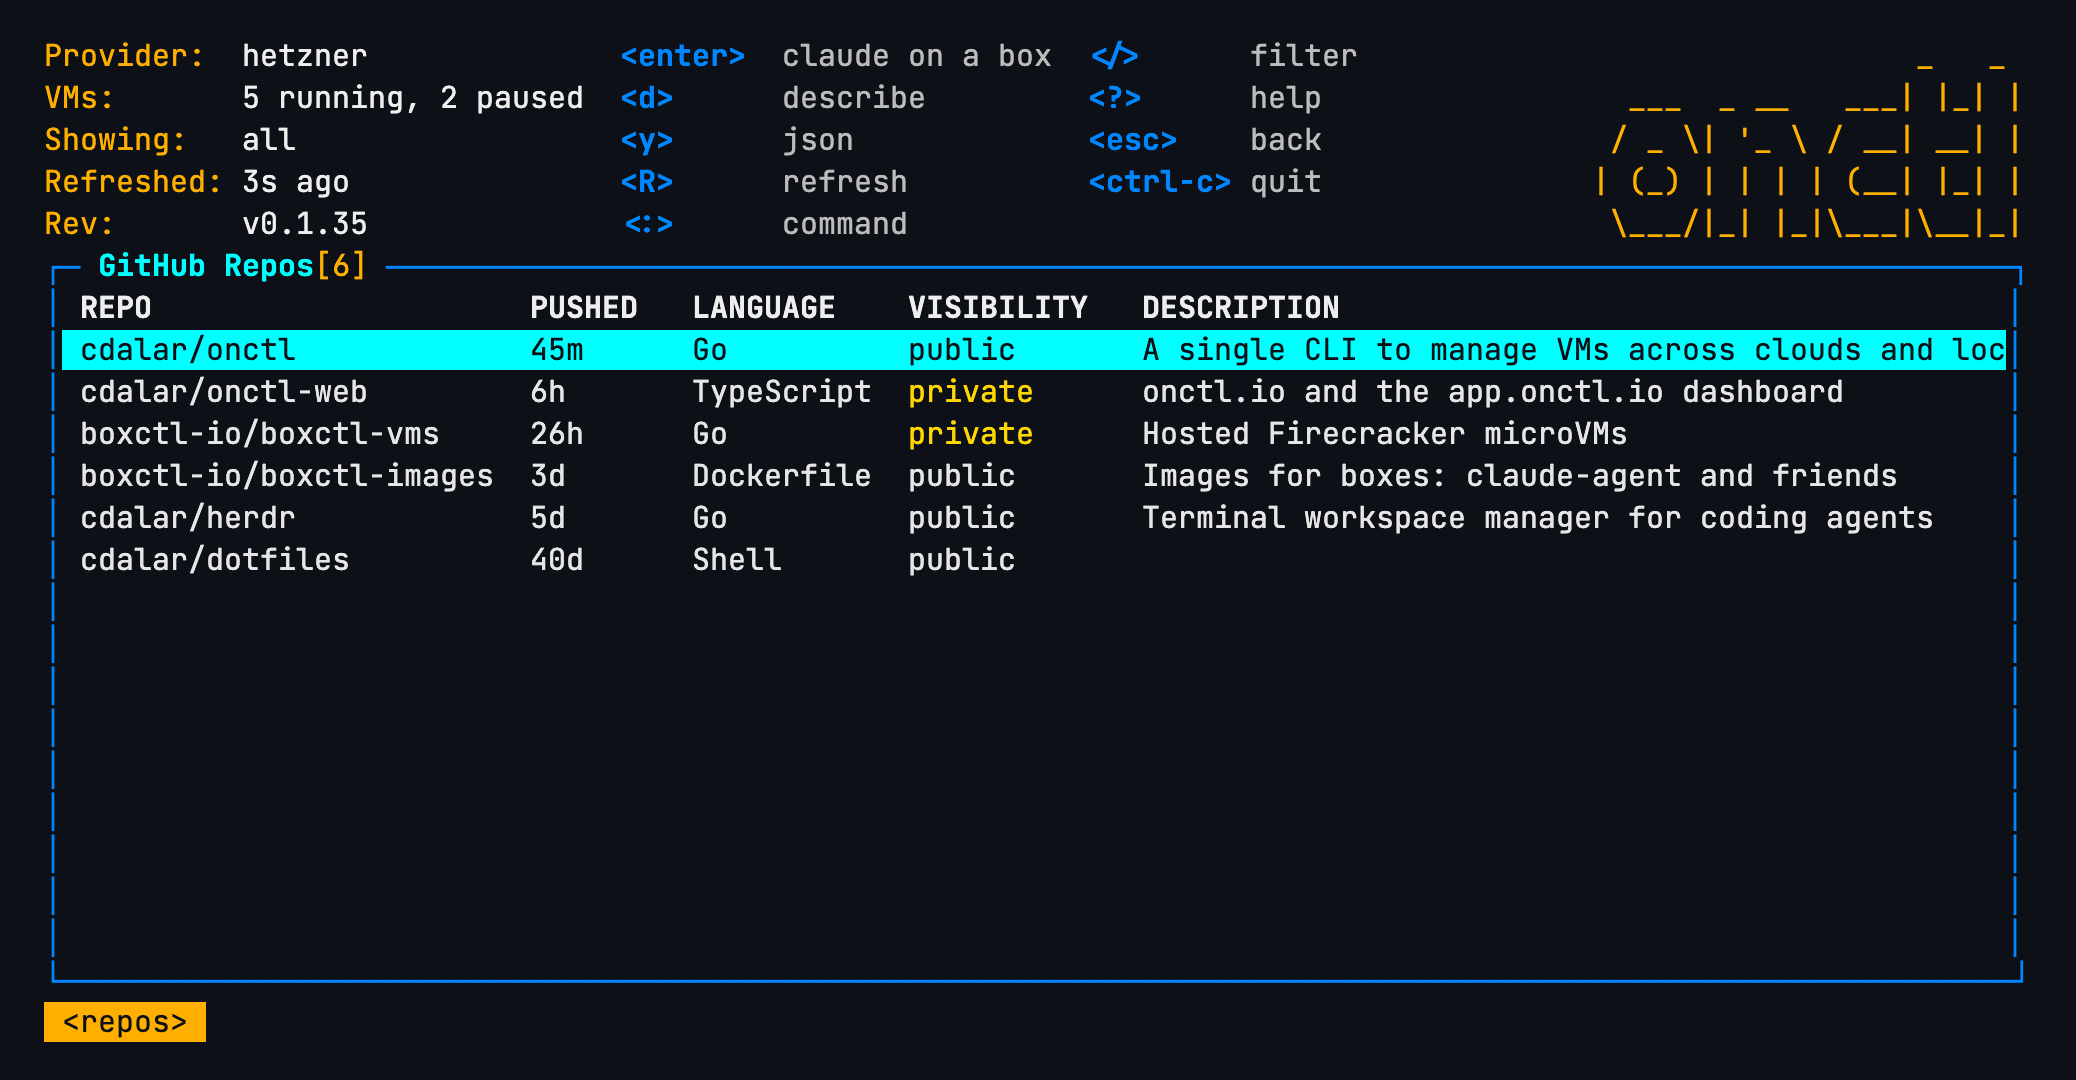Click the 26h pushed time

[557, 434]
